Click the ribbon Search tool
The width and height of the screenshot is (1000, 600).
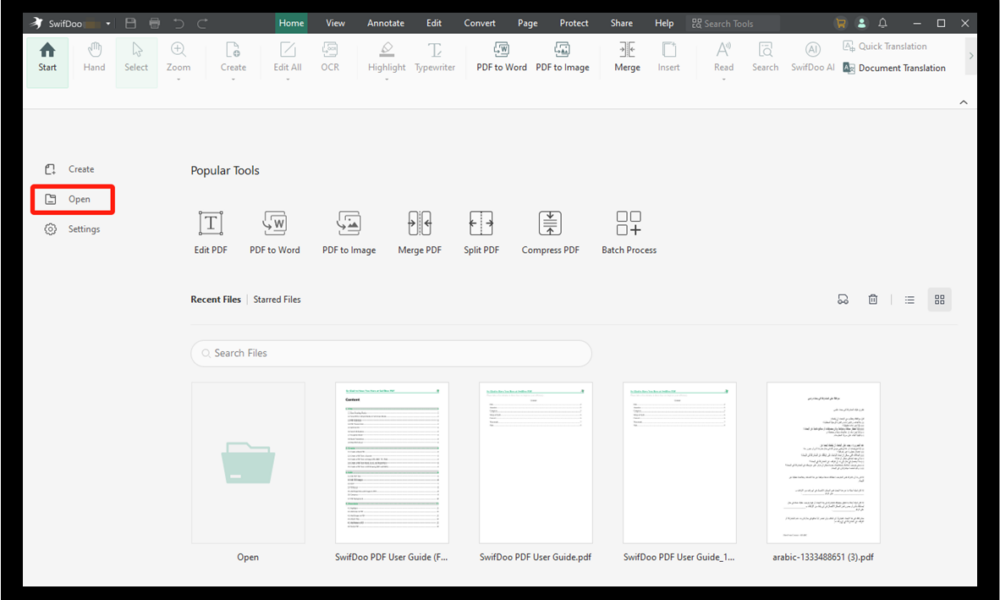pos(765,57)
